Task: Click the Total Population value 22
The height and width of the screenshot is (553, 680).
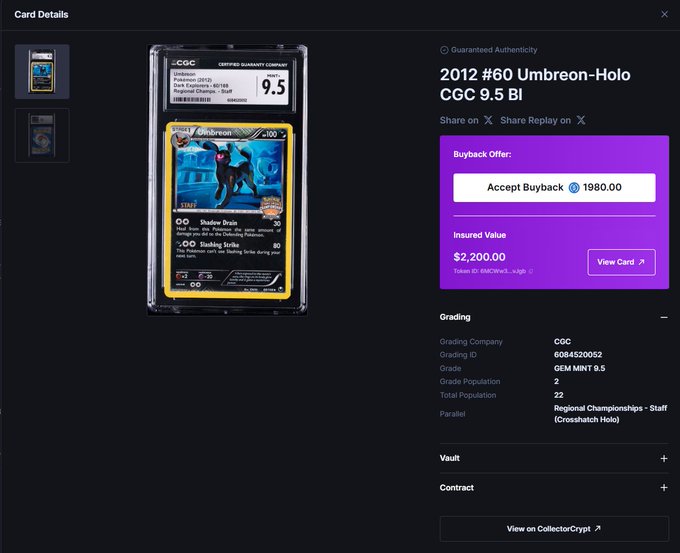Action: click(559, 395)
